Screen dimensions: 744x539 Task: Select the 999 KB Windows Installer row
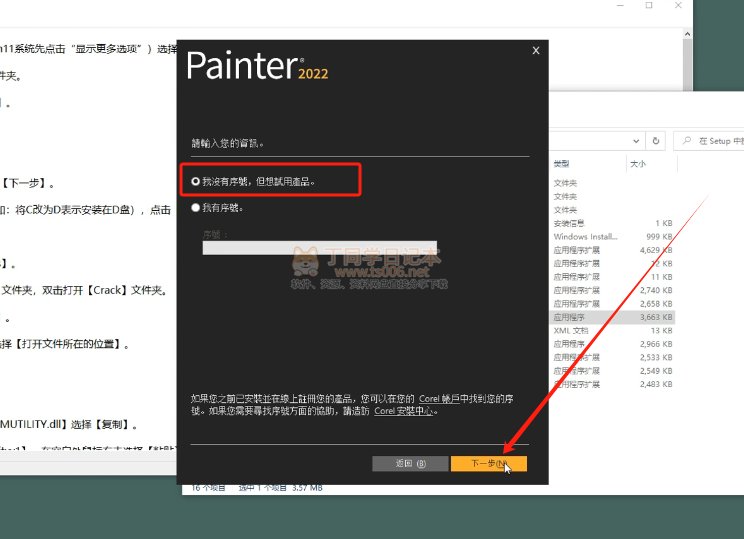613,236
